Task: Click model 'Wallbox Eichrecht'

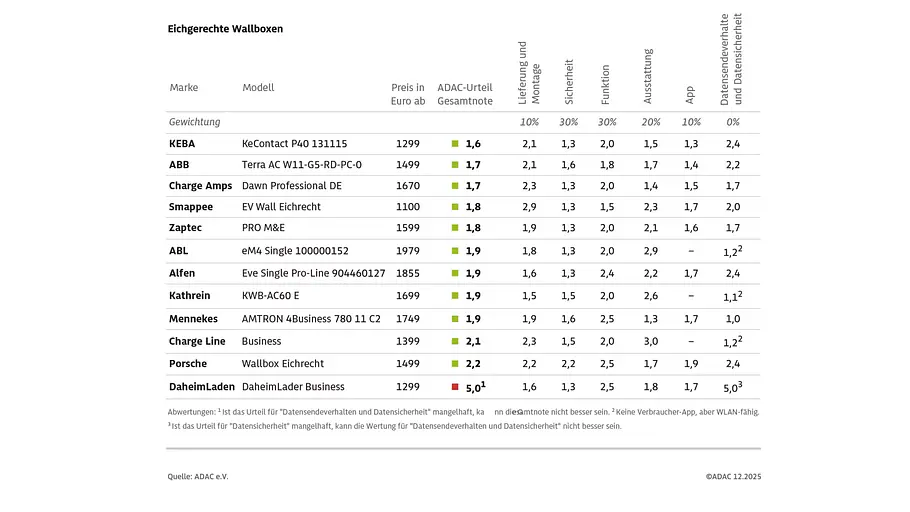Action: (x=283, y=363)
